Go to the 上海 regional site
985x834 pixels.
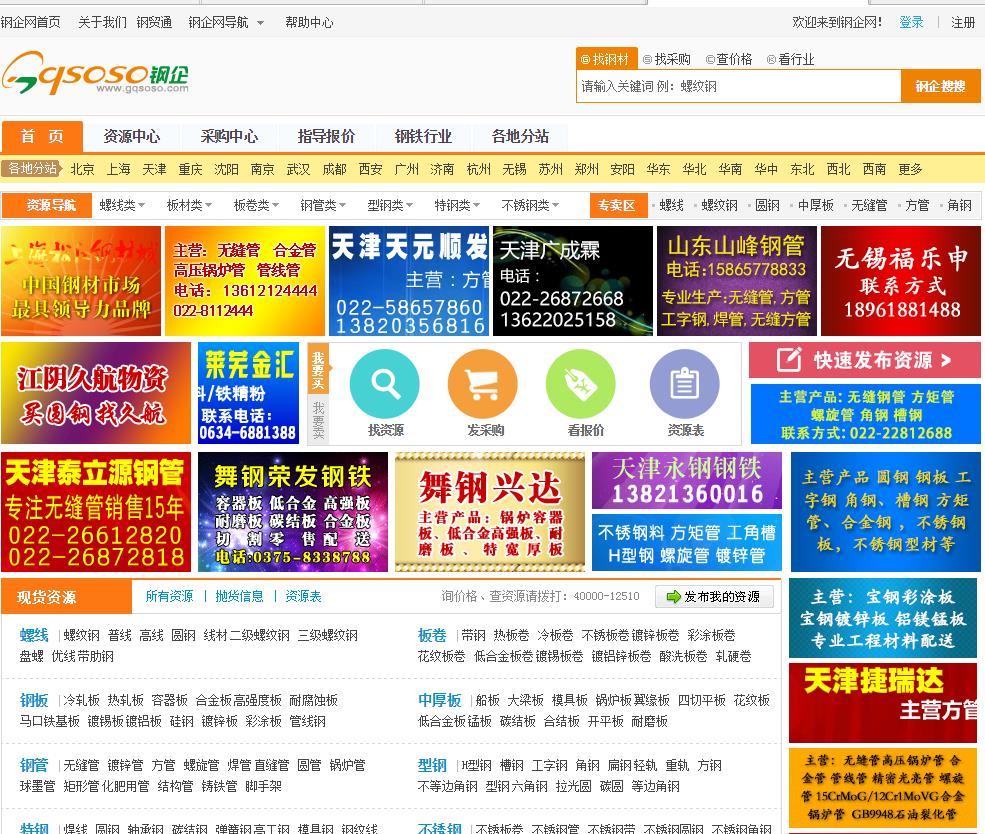(118, 169)
